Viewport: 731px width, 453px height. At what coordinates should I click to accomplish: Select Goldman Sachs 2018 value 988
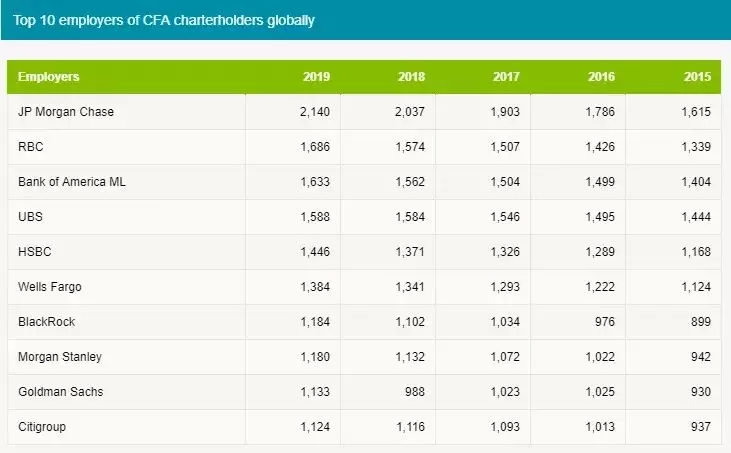pyautogui.click(x=414, y=392)
